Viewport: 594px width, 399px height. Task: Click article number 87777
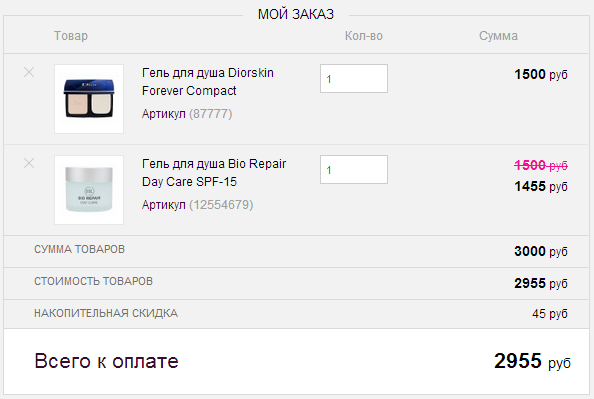210,114
